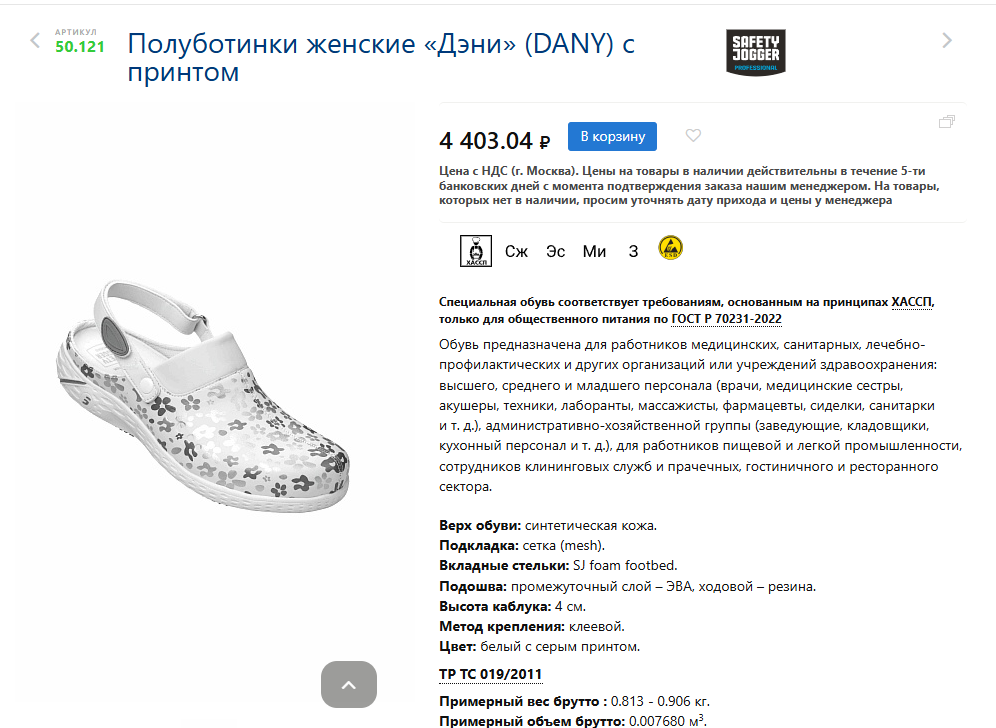Open the Safety Jogger brand logo
996x728 pixels.
(755, 53)
